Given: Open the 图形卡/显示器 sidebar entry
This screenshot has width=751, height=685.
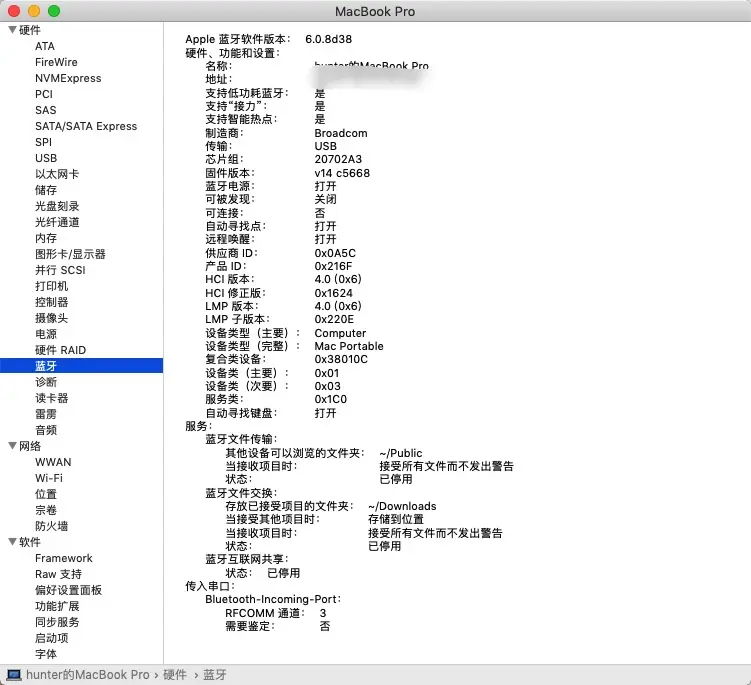Looking at the screenshot, I should pos(70,254).
